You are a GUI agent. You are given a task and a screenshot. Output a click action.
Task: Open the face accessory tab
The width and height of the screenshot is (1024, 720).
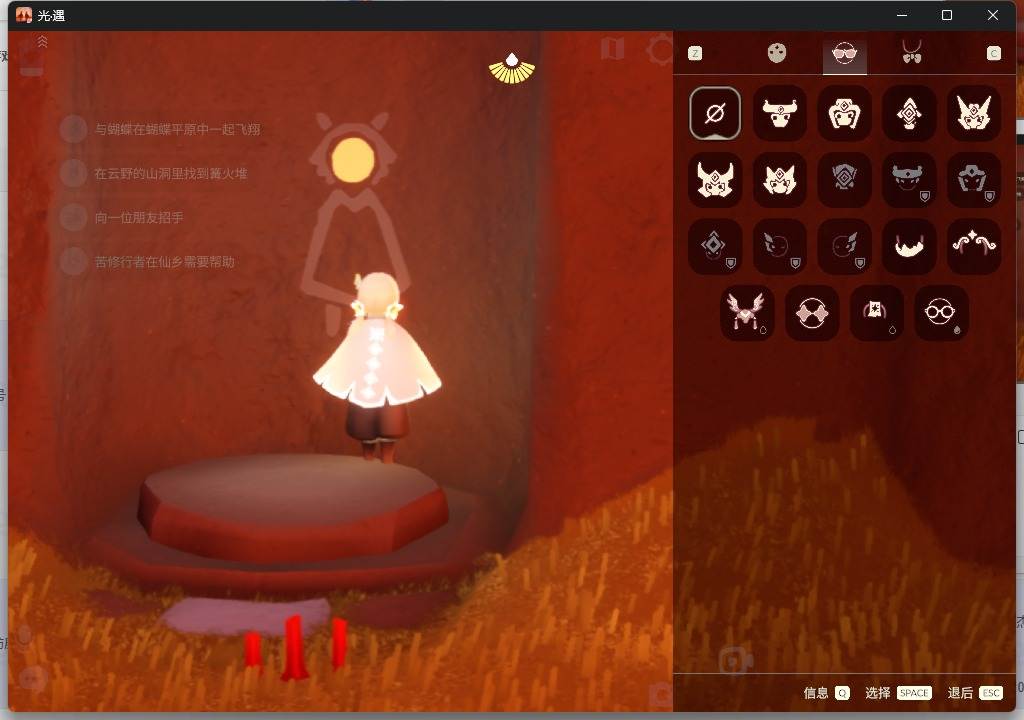(776, 53)
